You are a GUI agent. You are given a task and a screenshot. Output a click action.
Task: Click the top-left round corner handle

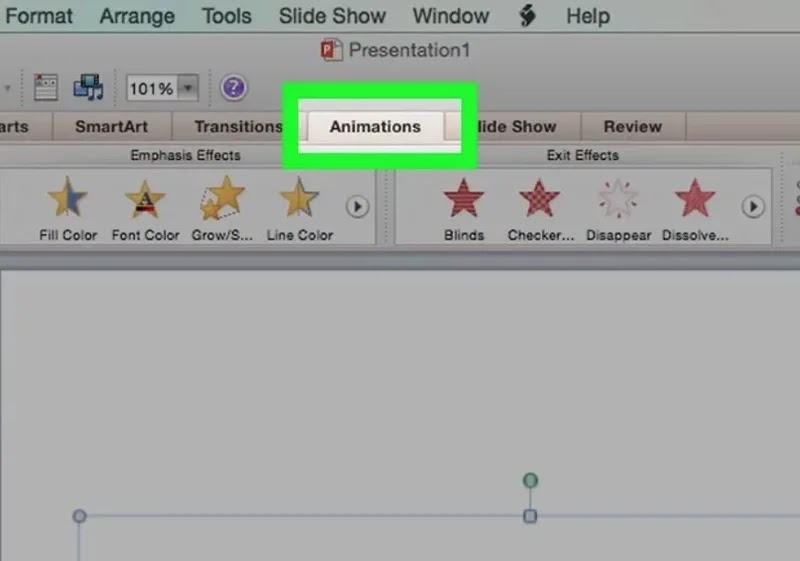pos(79,516)
